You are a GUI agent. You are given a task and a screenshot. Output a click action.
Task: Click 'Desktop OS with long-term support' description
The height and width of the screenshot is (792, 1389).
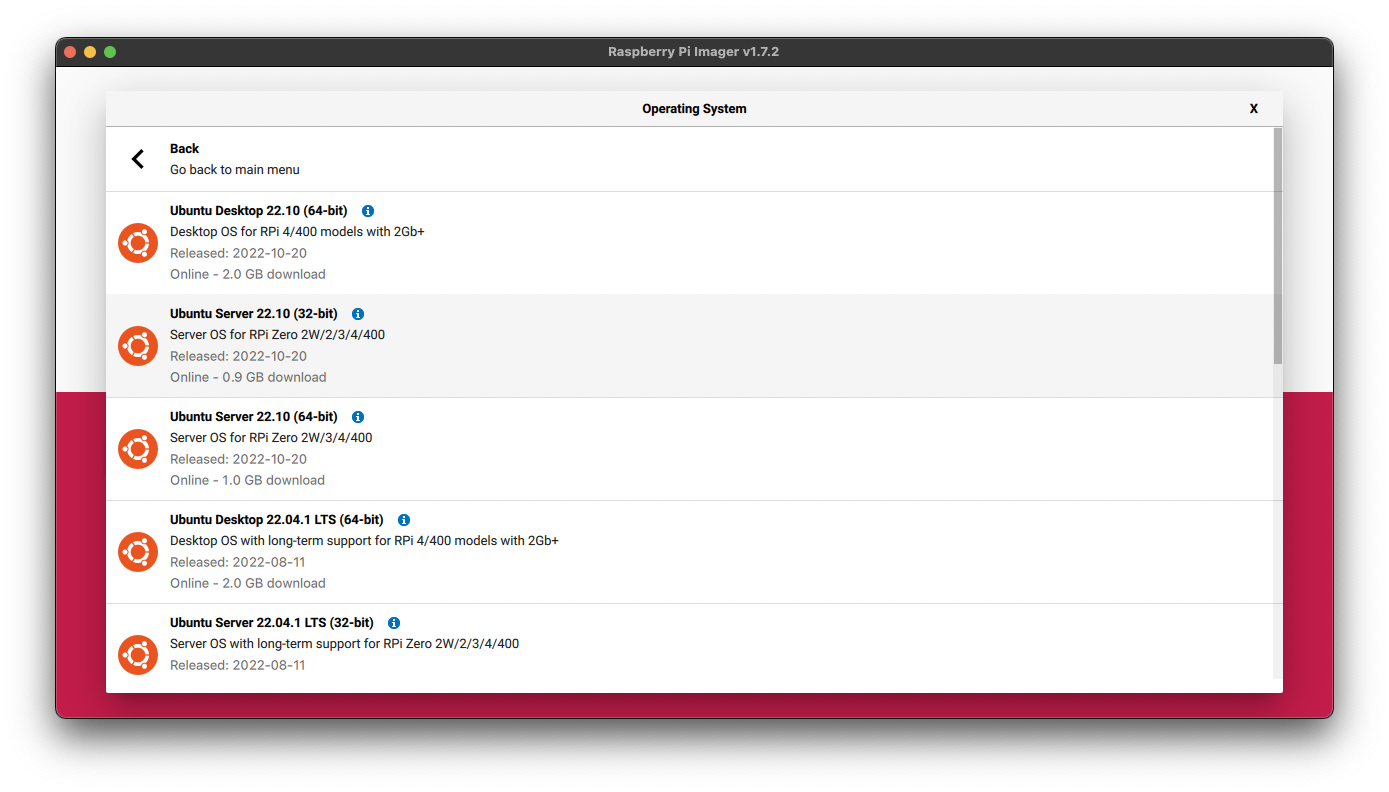[364, 541]
